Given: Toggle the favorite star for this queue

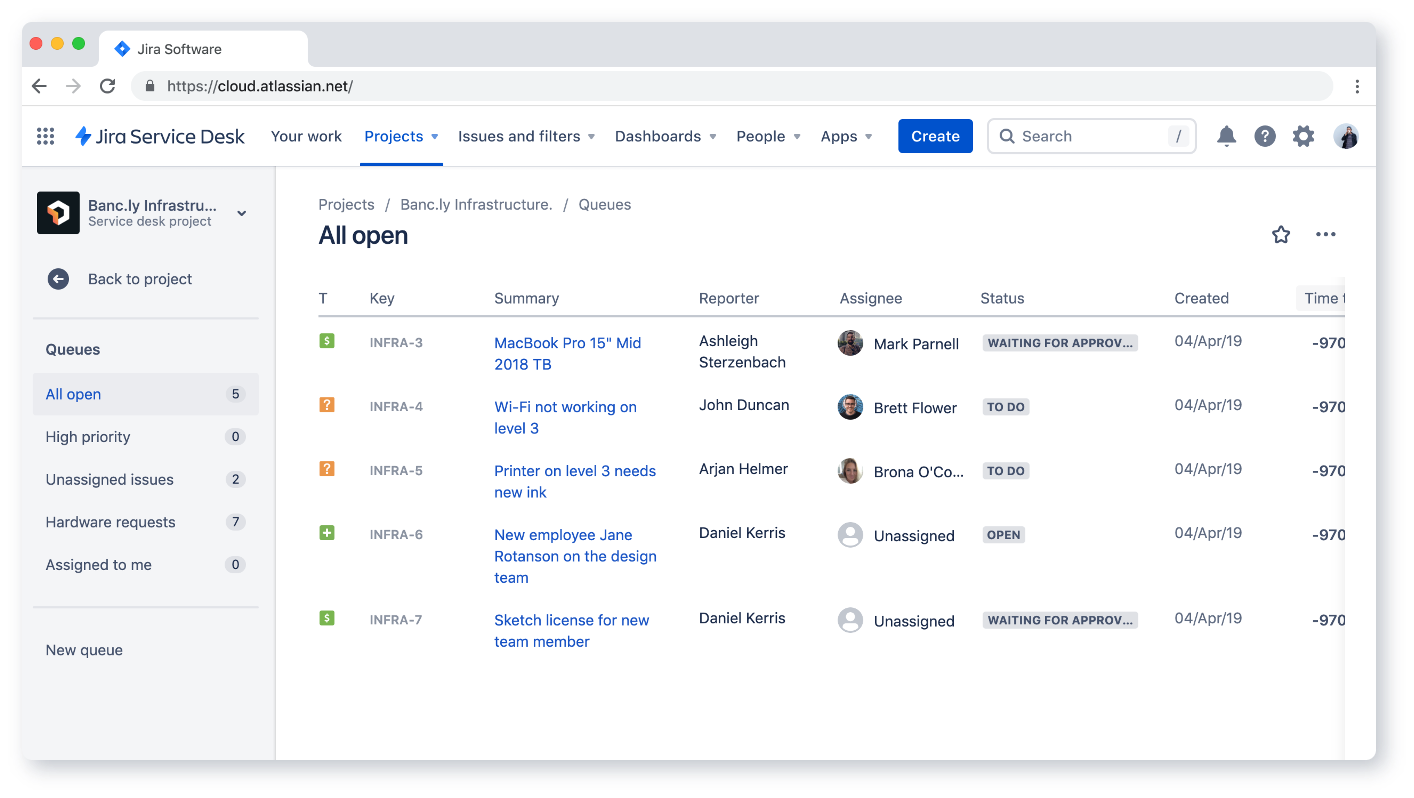Looking at the screenshot, I should pyautogui.click(x=1281, y=234).
